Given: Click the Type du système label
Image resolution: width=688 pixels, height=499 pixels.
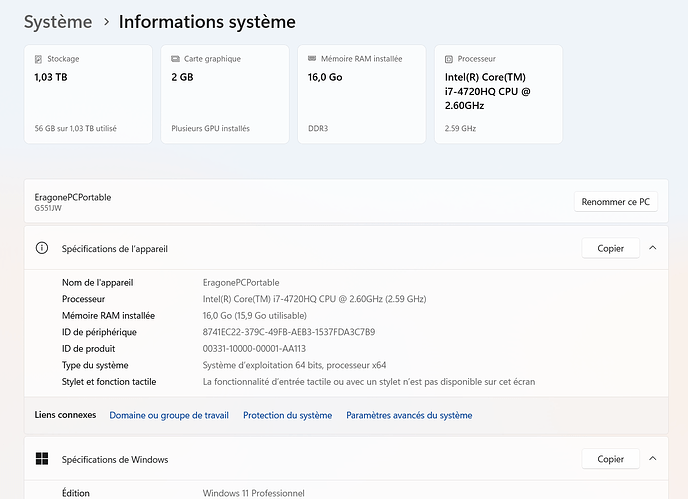Looking at the screenshot, I should 95,365.
